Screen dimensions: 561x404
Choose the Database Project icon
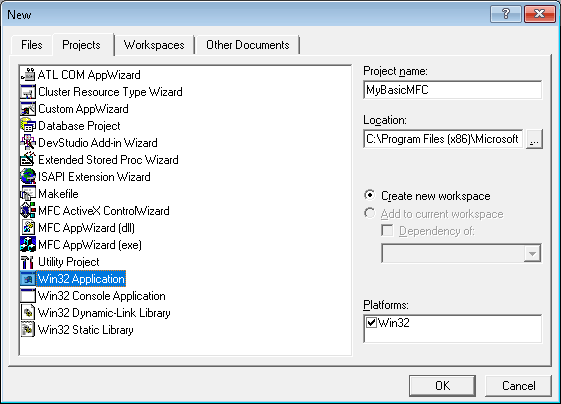pyautogui.click(x=28, y=126)
